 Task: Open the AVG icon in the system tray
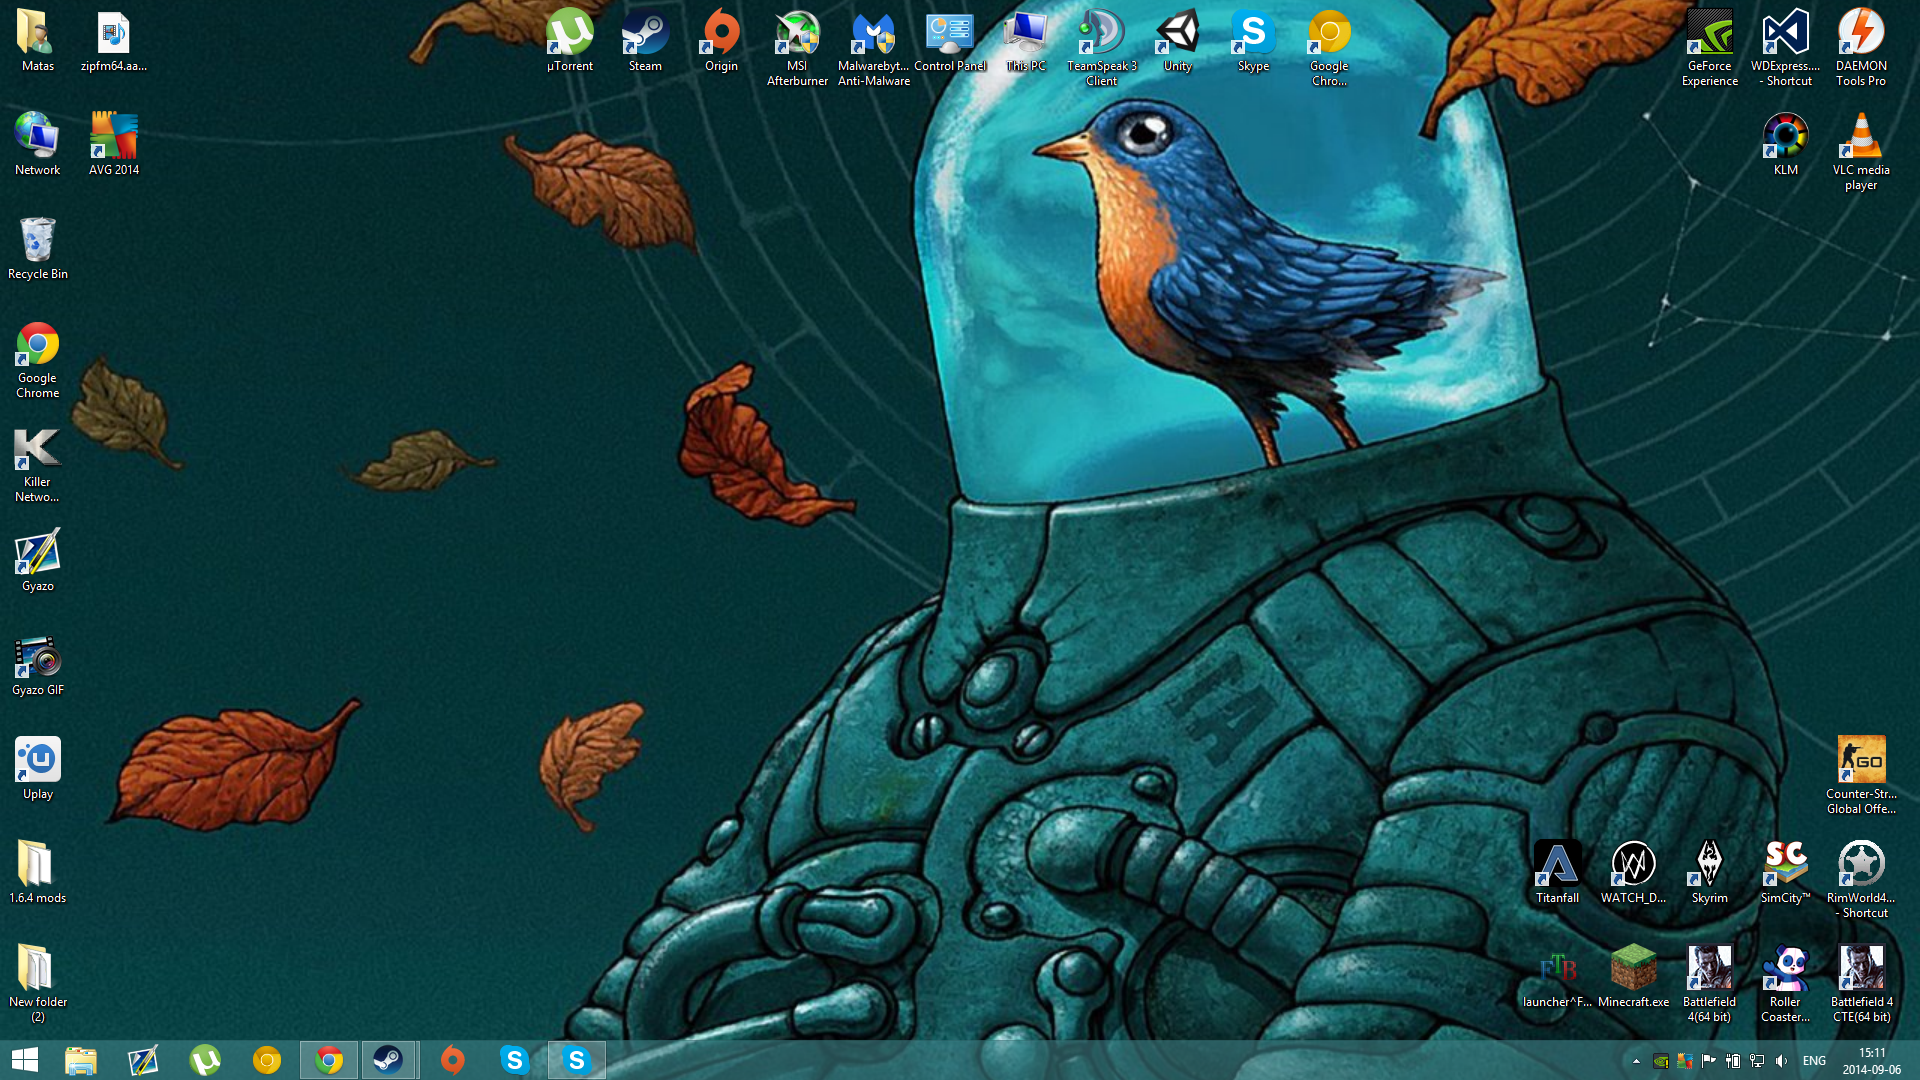coord(1685,1061)
